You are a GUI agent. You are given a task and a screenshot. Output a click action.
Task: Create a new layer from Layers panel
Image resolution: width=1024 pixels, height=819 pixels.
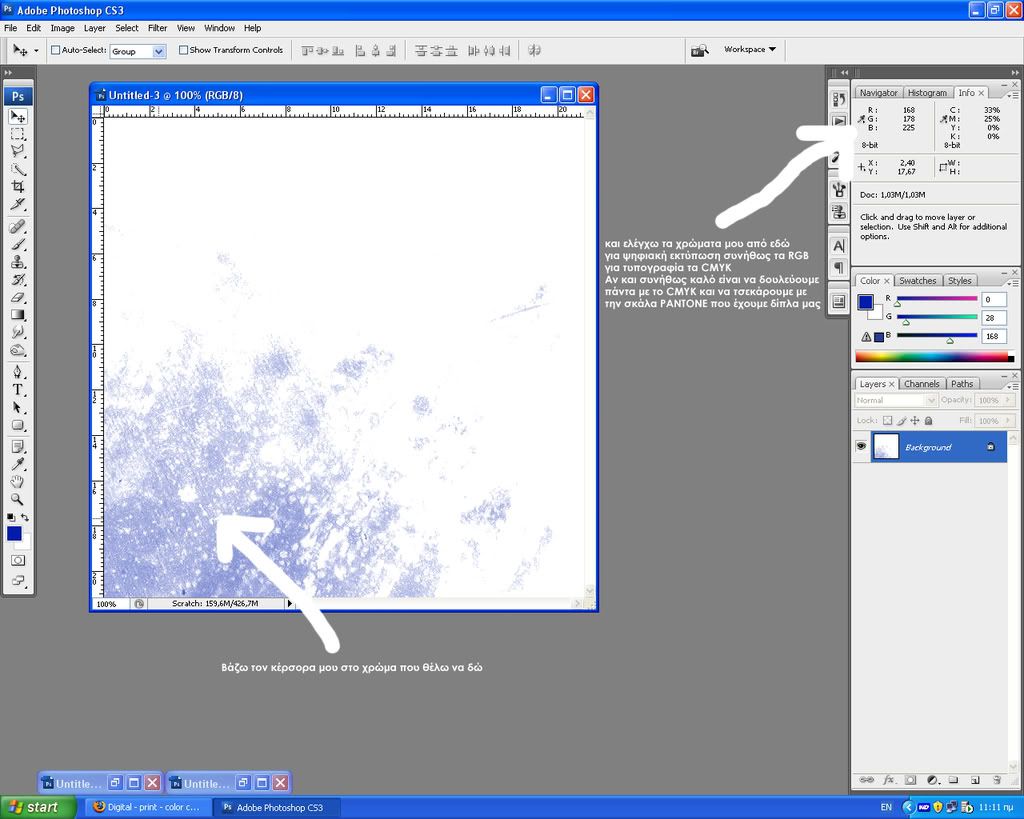975,779
